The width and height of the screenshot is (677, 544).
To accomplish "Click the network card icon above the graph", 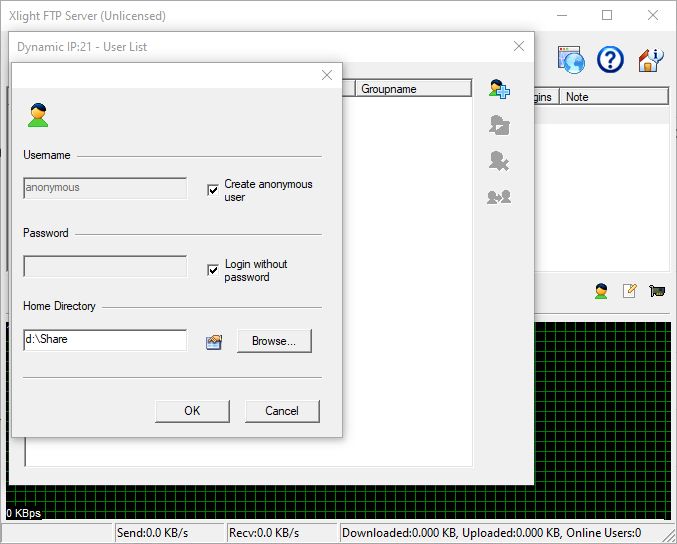I will pyautogui.click(x=657, y=291).
